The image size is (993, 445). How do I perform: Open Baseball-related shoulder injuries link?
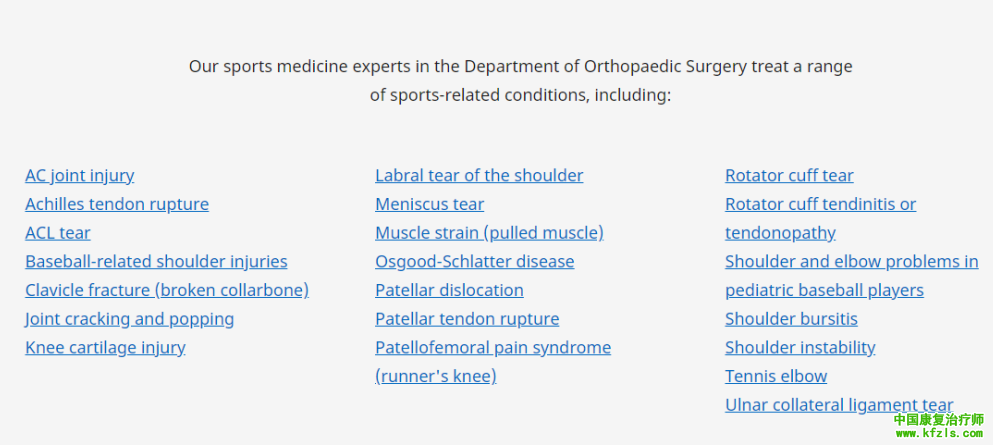[156, 261]
